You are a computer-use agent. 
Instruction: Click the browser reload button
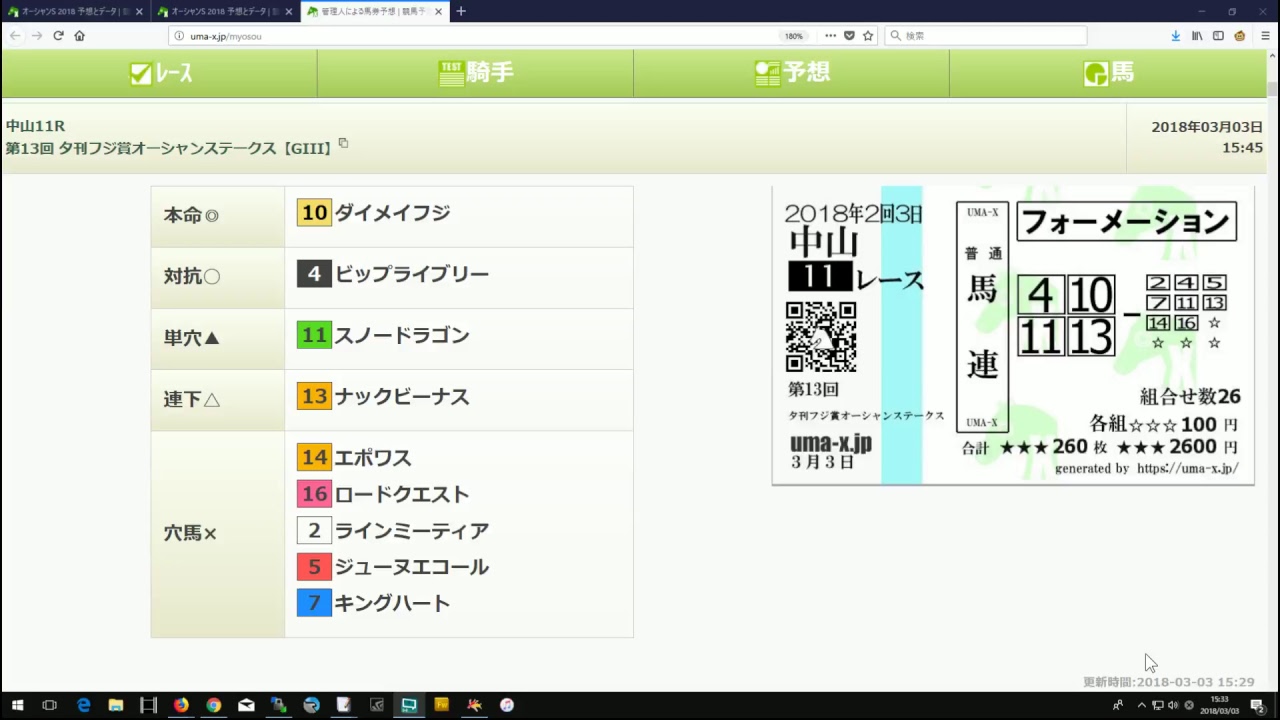tap(58, 36)
